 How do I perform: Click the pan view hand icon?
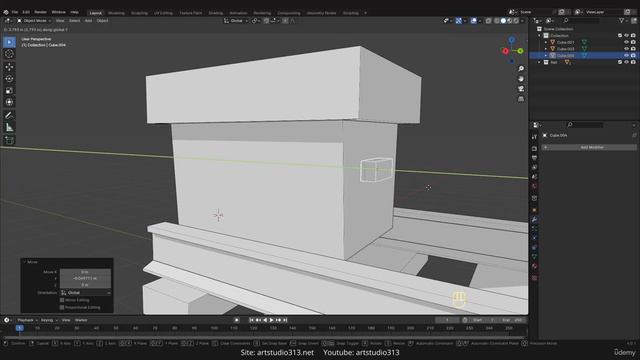pos(521,79)
